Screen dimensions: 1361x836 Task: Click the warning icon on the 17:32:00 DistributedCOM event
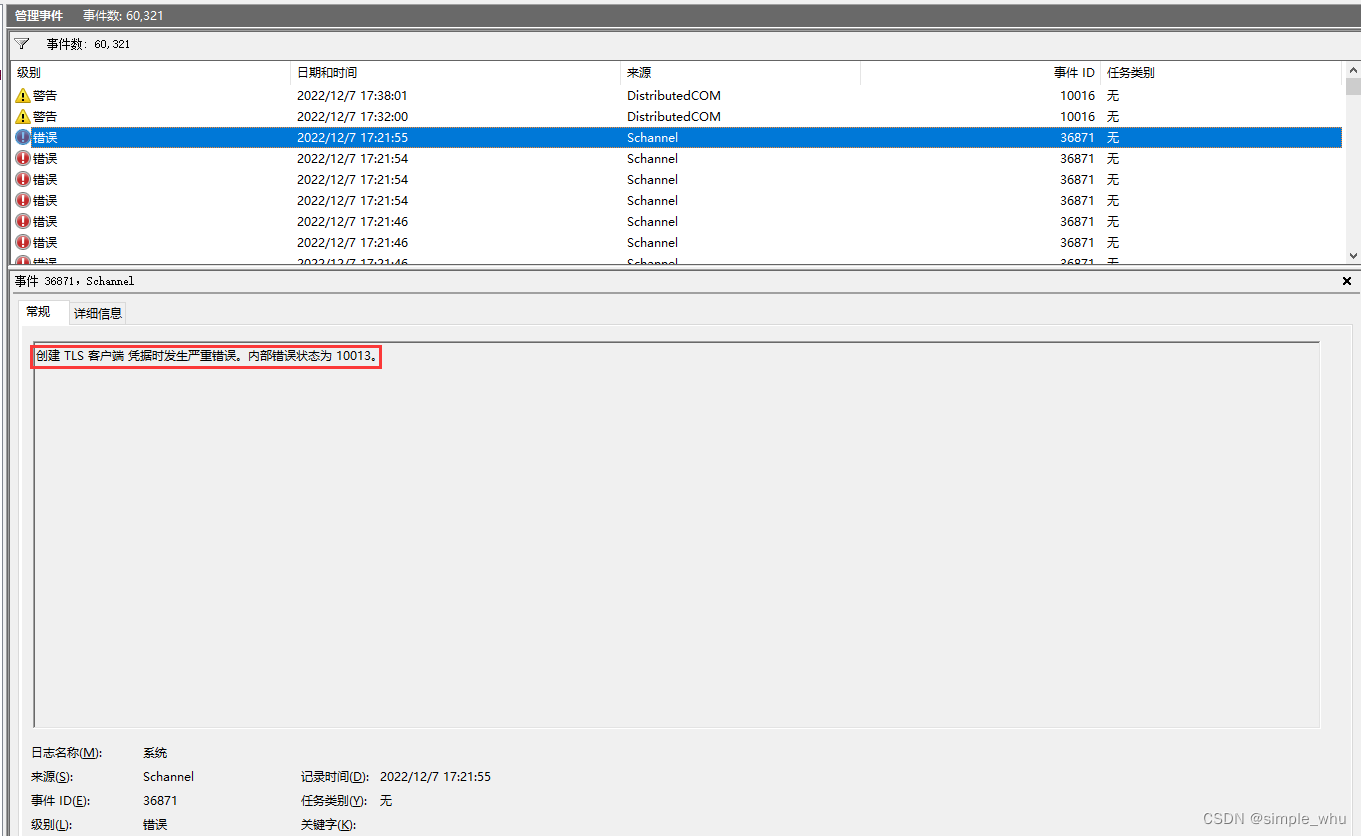(22, 116)
